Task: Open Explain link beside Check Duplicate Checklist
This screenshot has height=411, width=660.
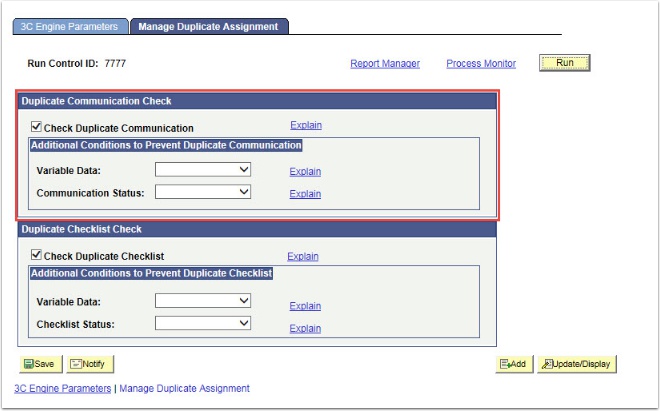Action: pos(303,256)
